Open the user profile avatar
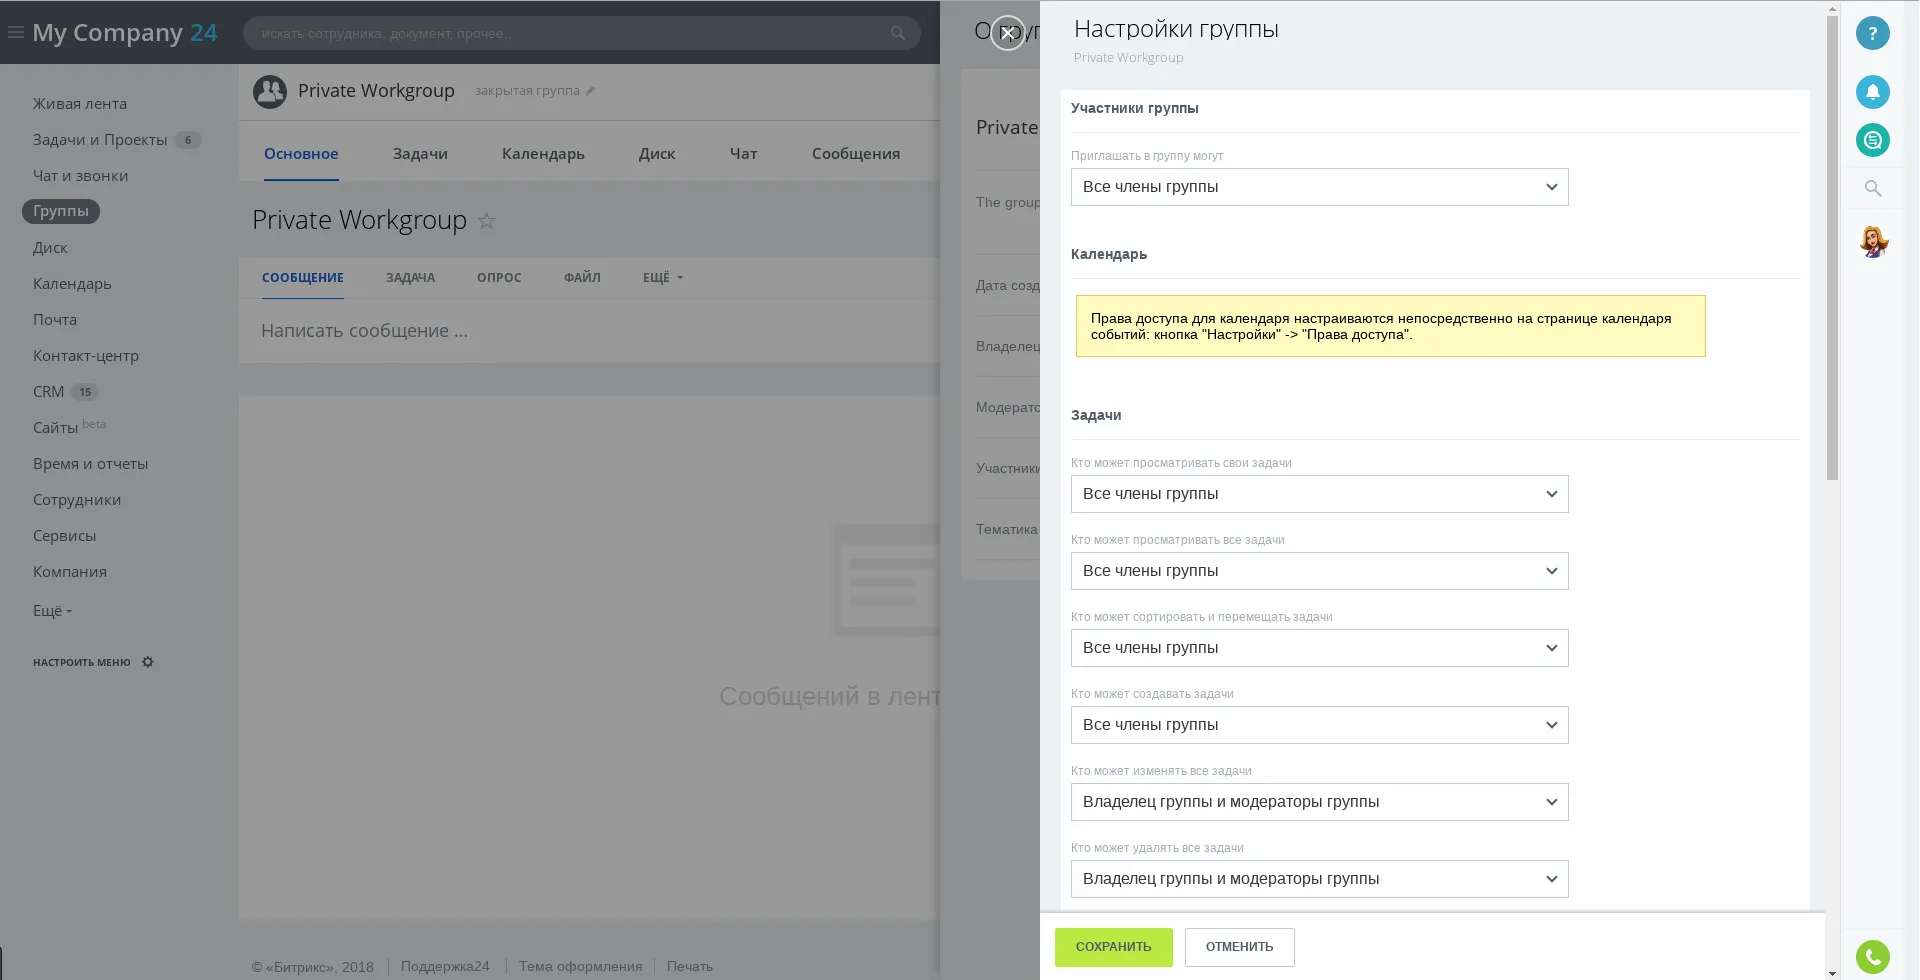Screen dimensions: 1920x980 (1872, 242)
